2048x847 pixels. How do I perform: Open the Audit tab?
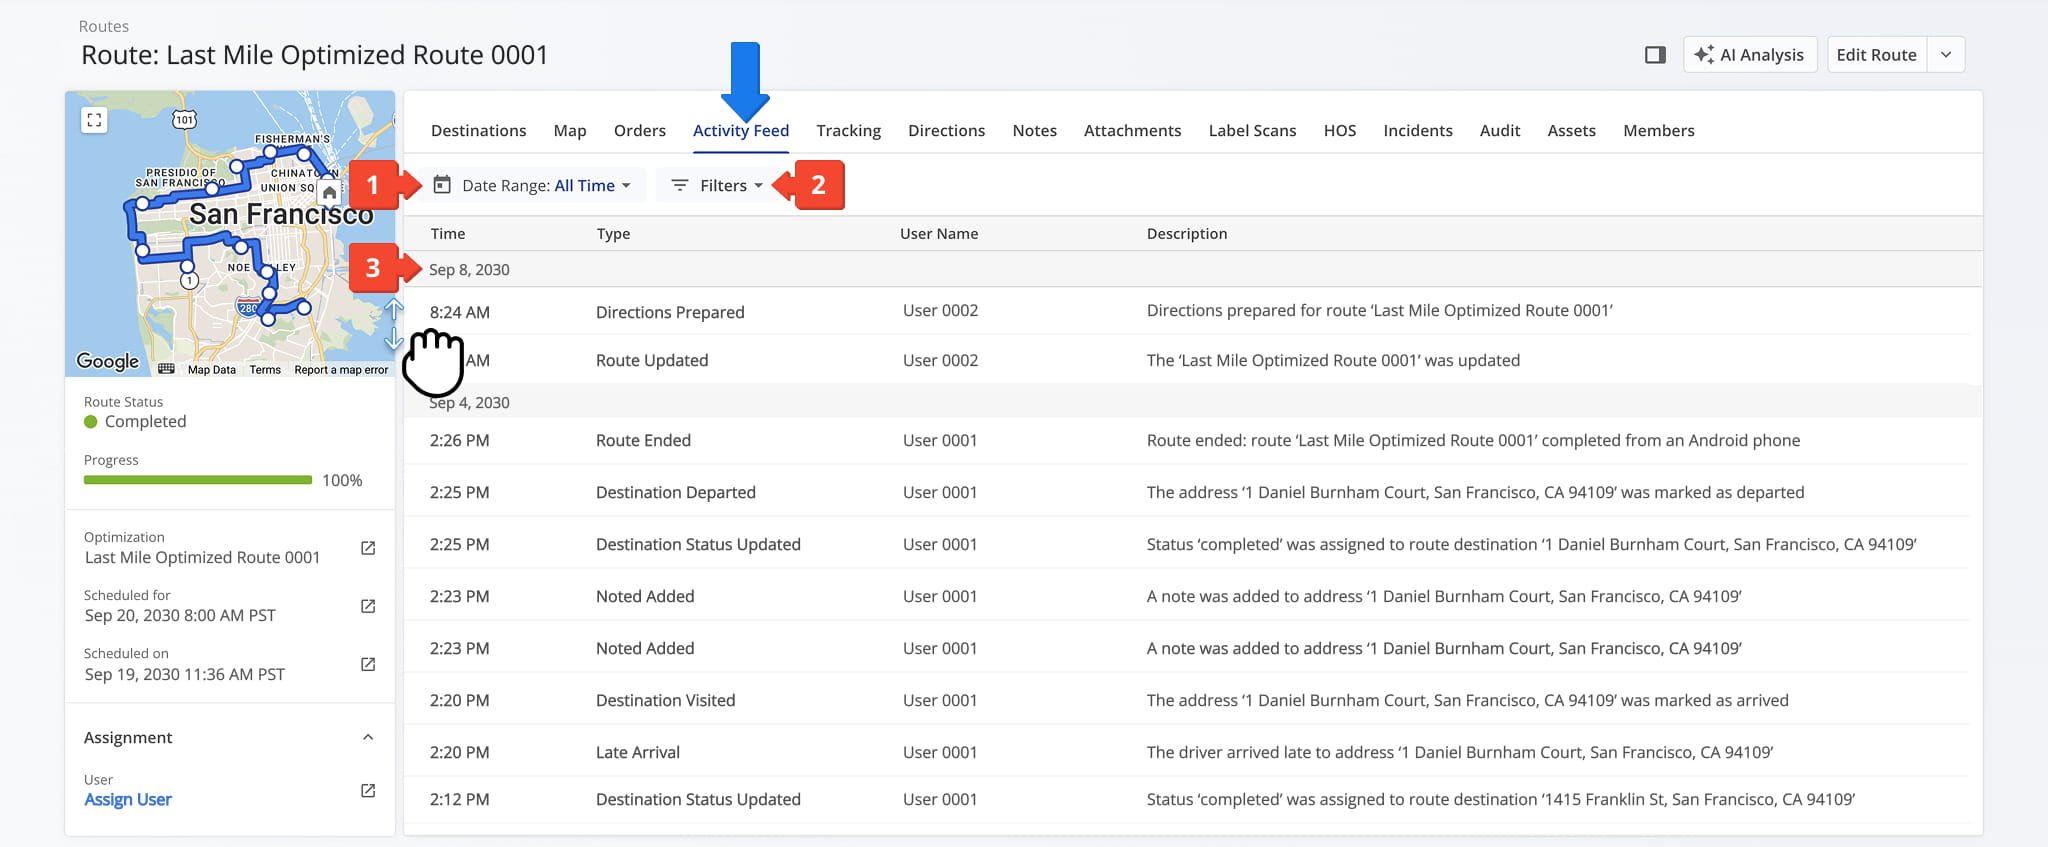(1500, 130)
